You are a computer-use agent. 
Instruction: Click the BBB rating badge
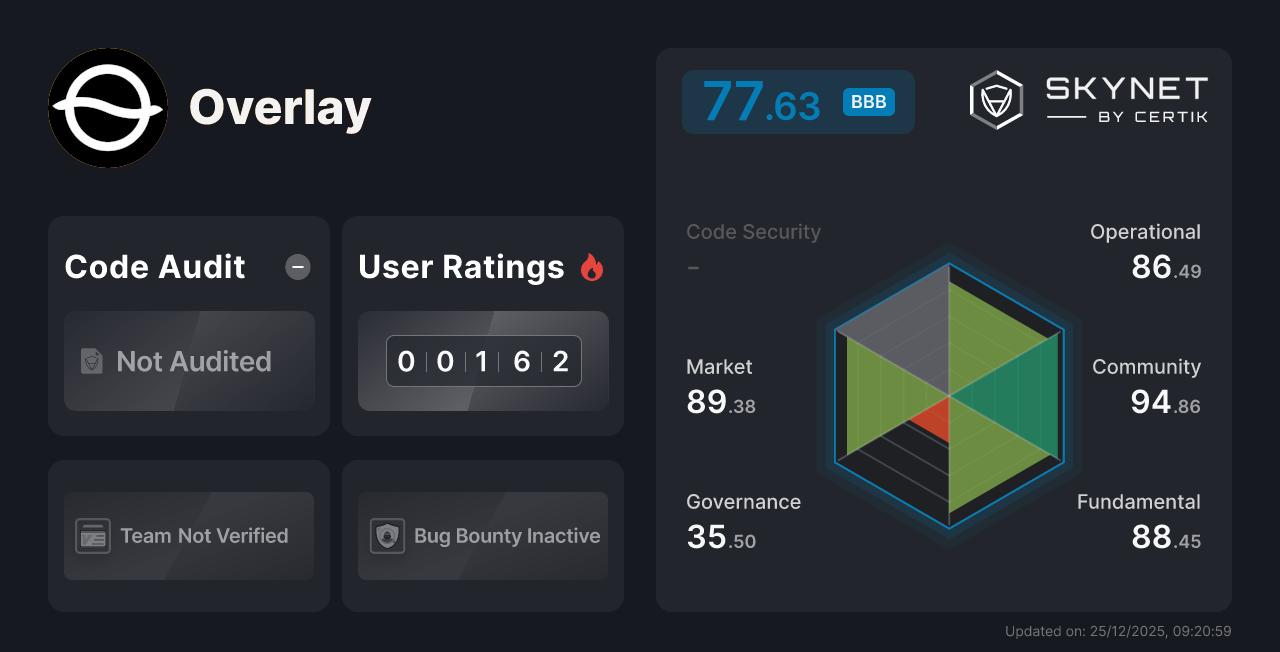[x=868, y=102]
